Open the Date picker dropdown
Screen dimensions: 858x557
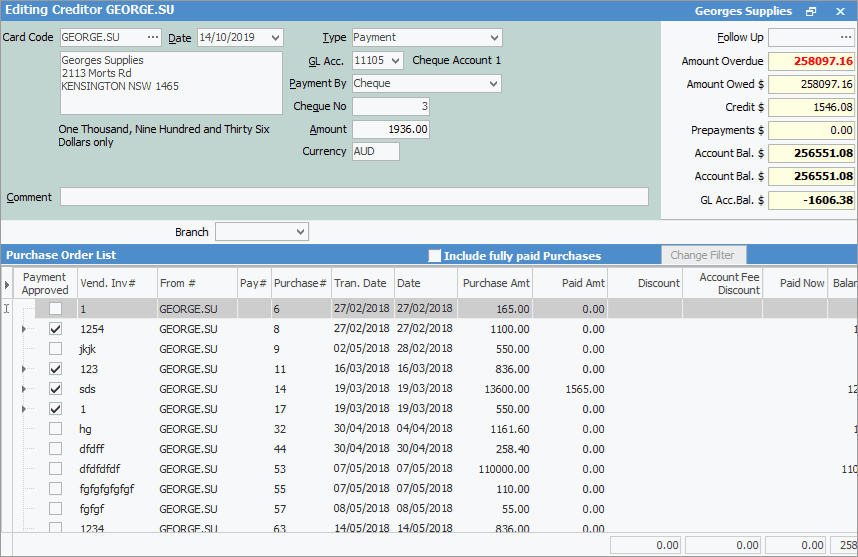pyautogui.click(x=275, y=38)
